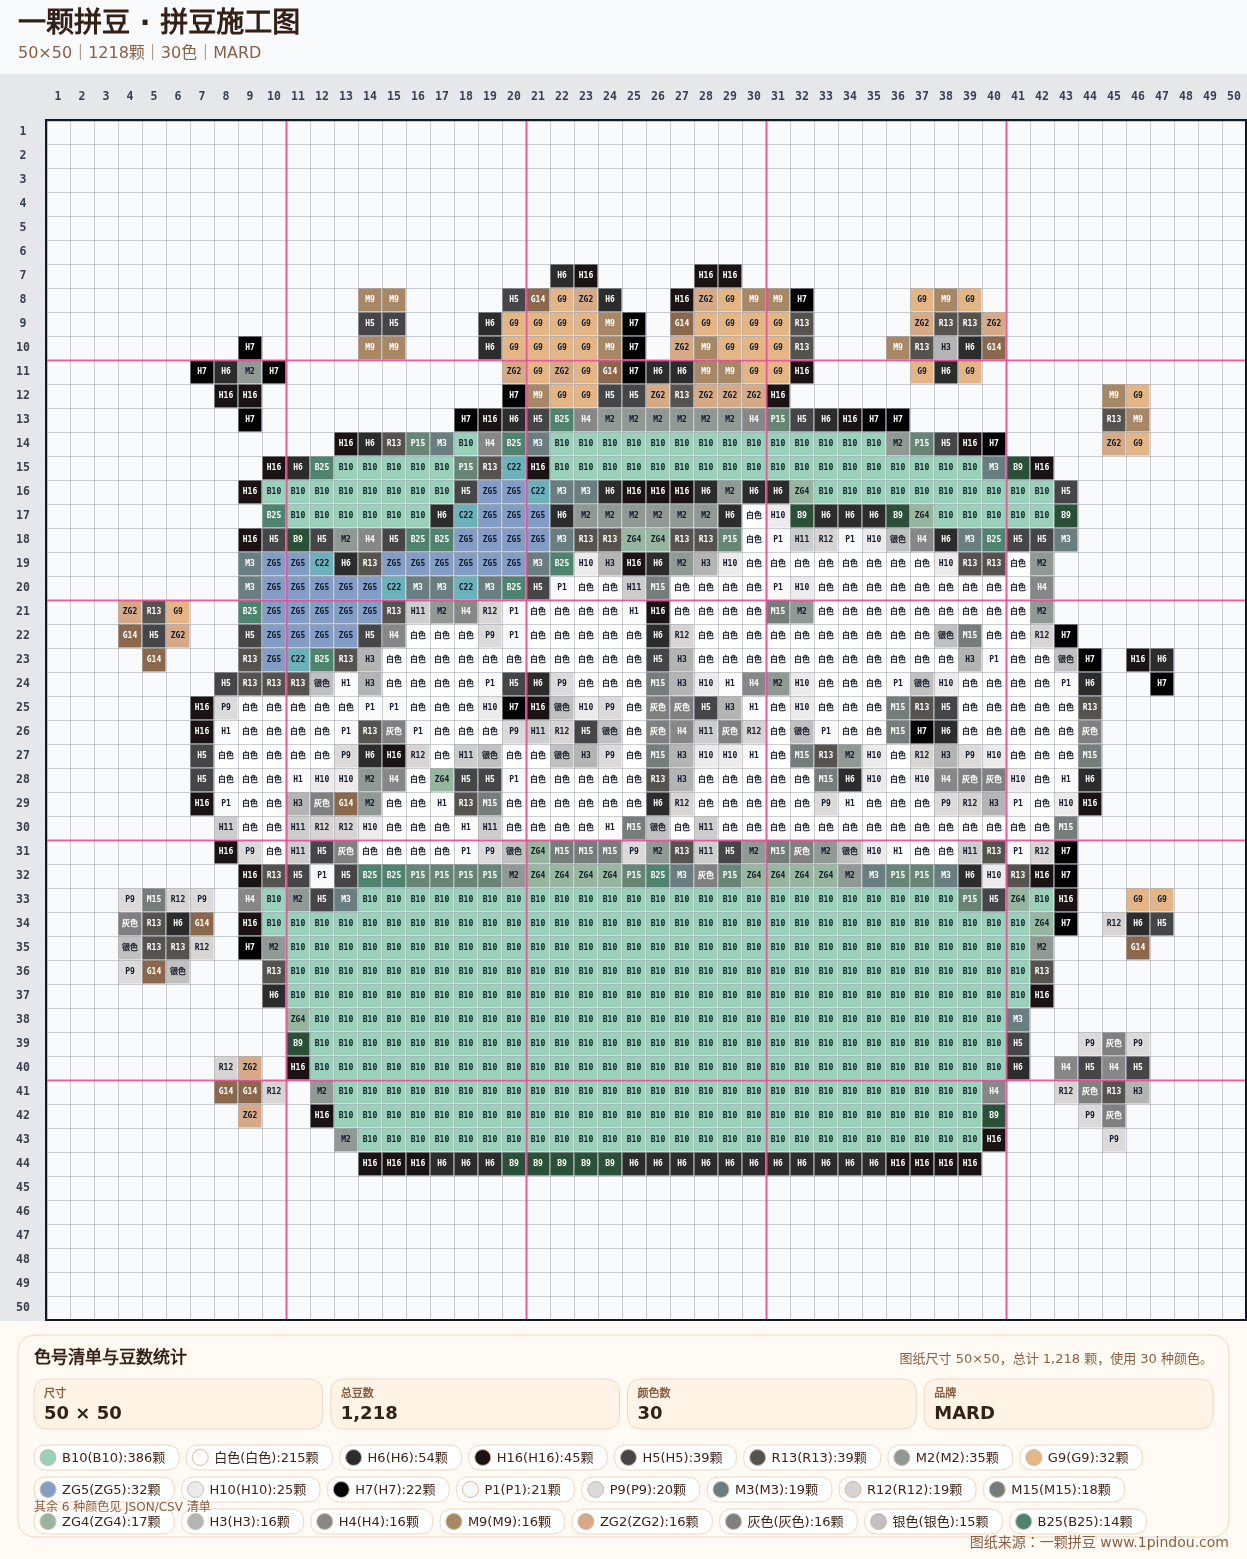Select the 灰色 16颗 legend chip
This screenshot has height=1559, width=1247.
click(x=788, y=1522)
